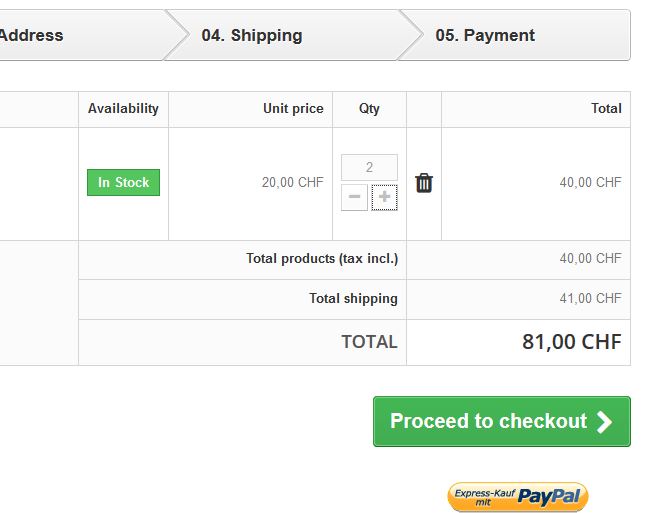Click the Total column header
This screenshot has height=513, width=667.
(606, 109)
